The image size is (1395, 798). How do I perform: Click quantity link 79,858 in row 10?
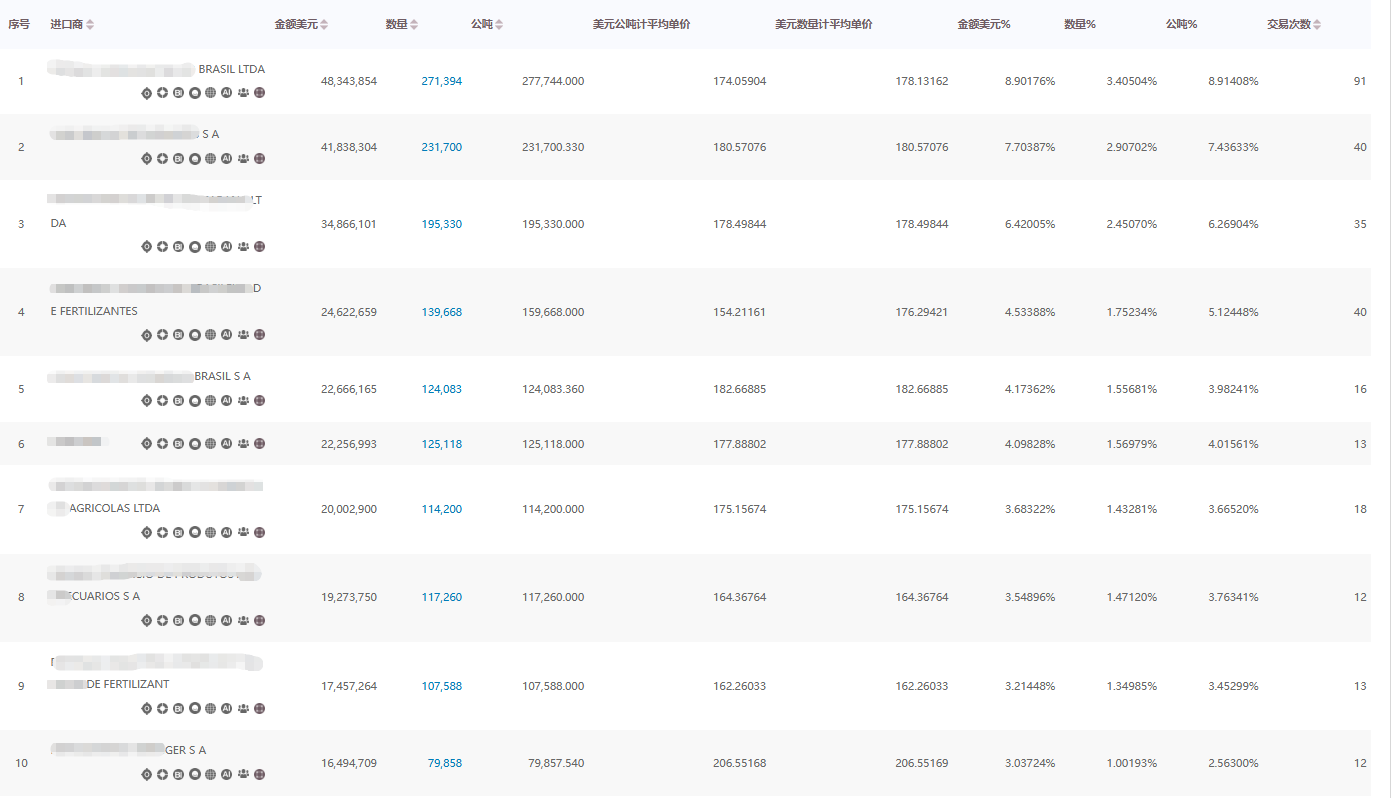point(444,764)
